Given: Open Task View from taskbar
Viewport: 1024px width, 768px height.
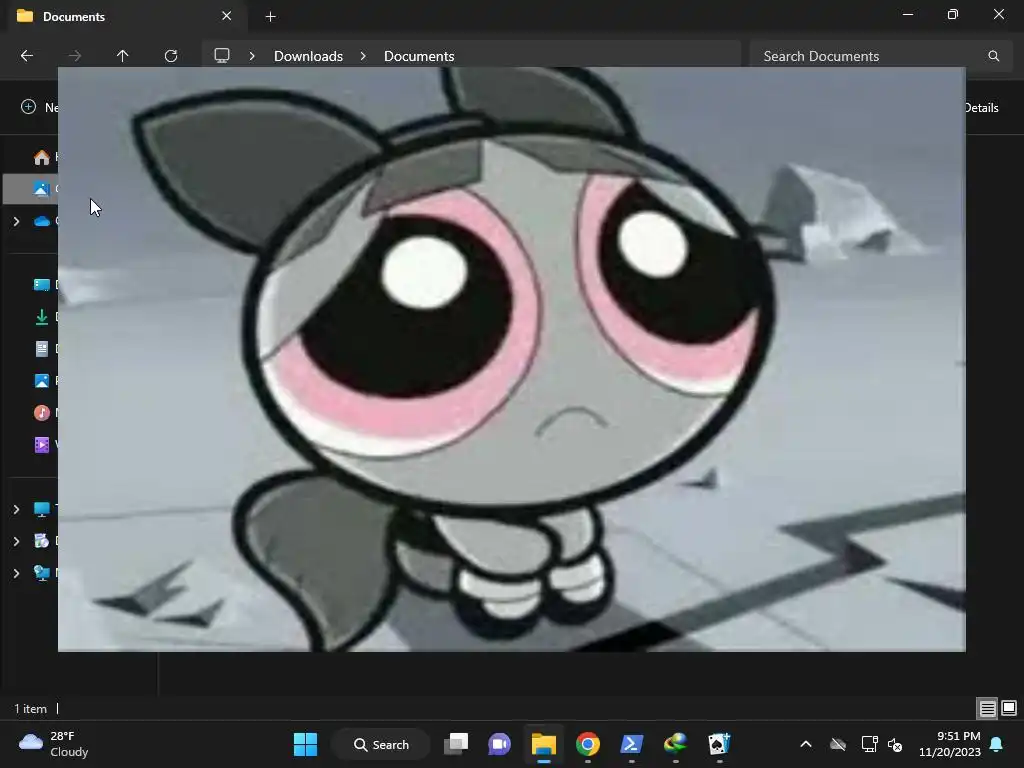Looking at the screenshot, I should [x=456, y=744].
